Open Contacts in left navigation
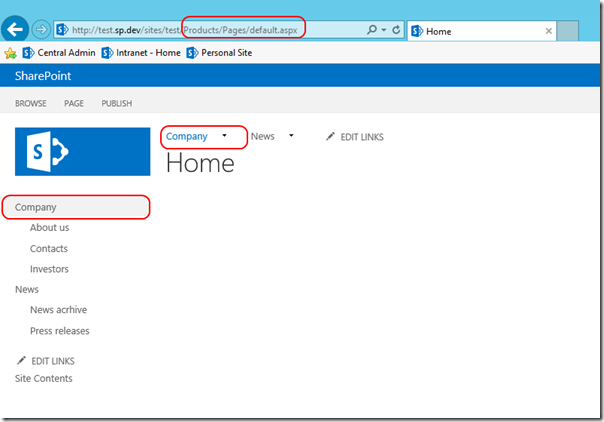The height and width of the screenshot is (422, 604). (49, 249)
